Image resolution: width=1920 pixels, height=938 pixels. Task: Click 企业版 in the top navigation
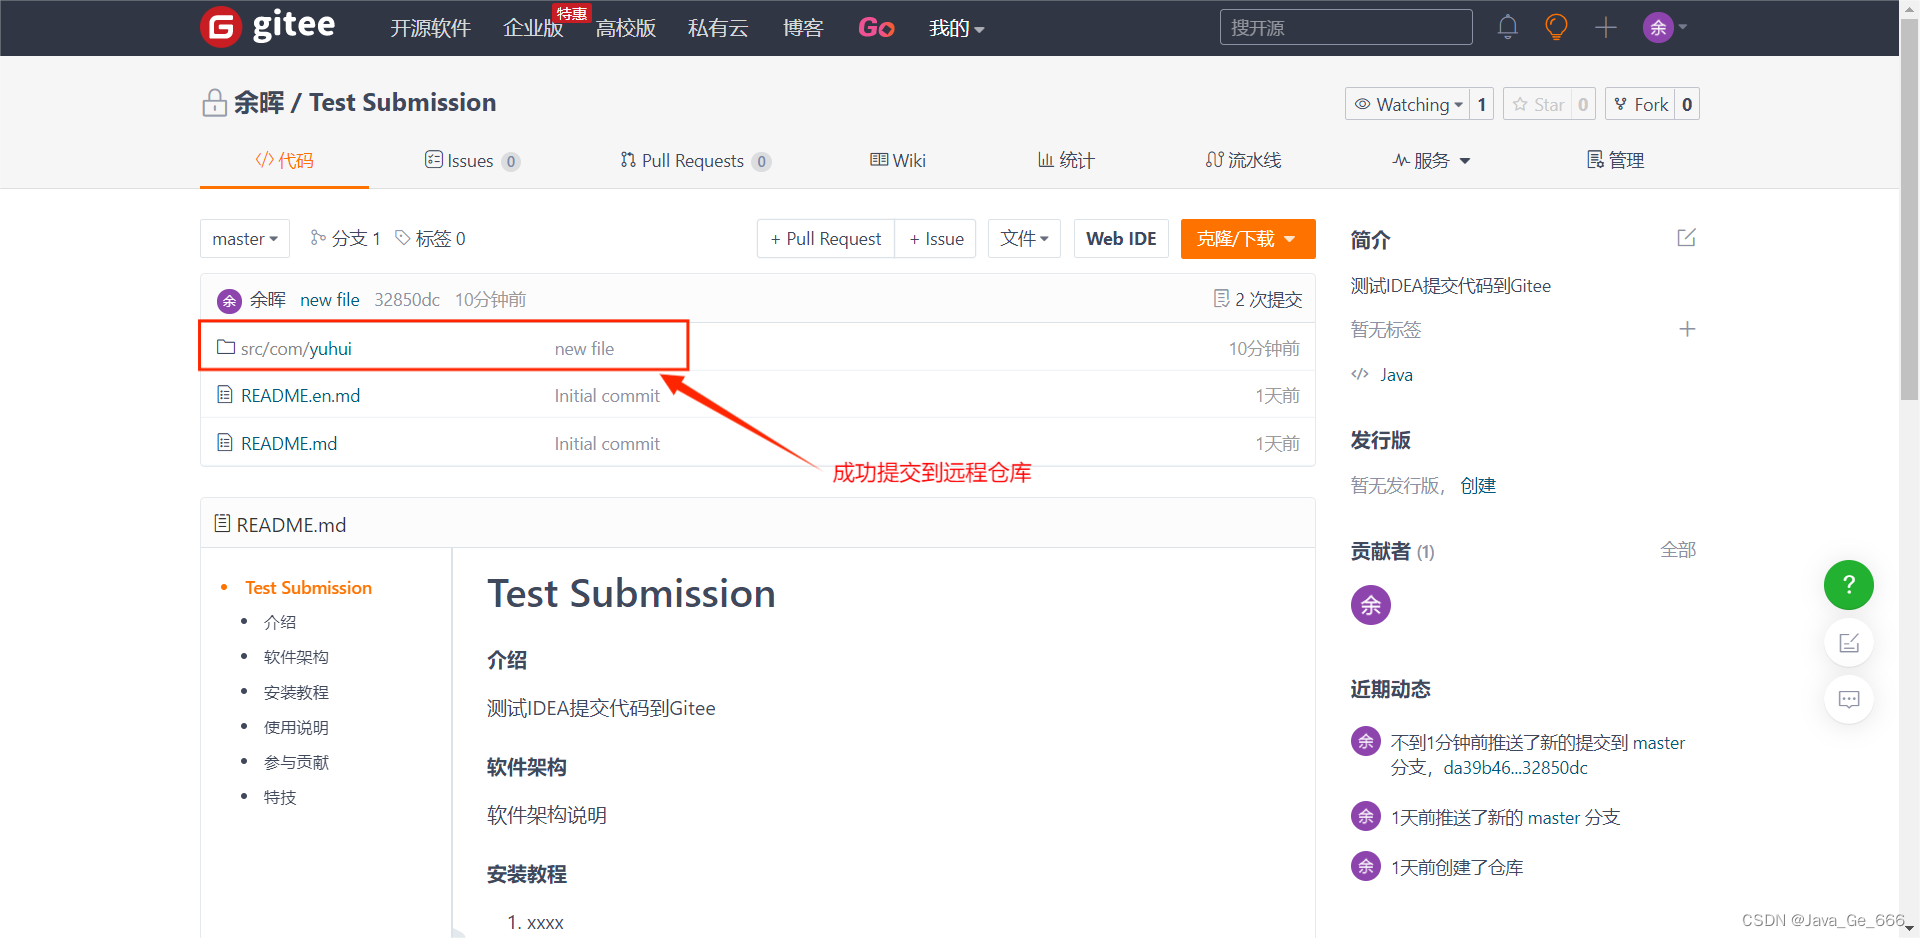[533, 28]
